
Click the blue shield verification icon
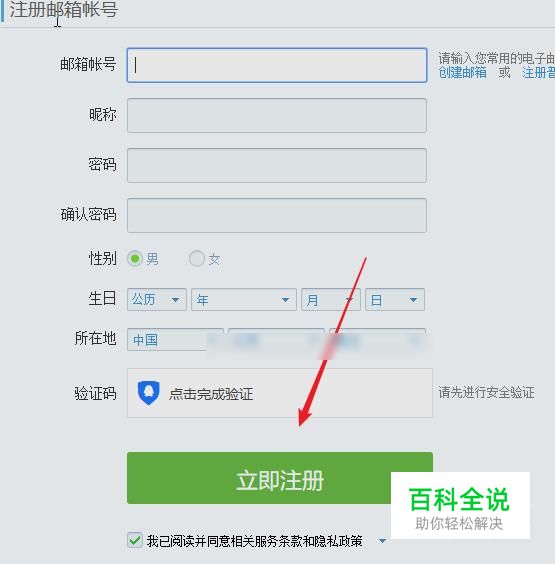pos(149,393)
